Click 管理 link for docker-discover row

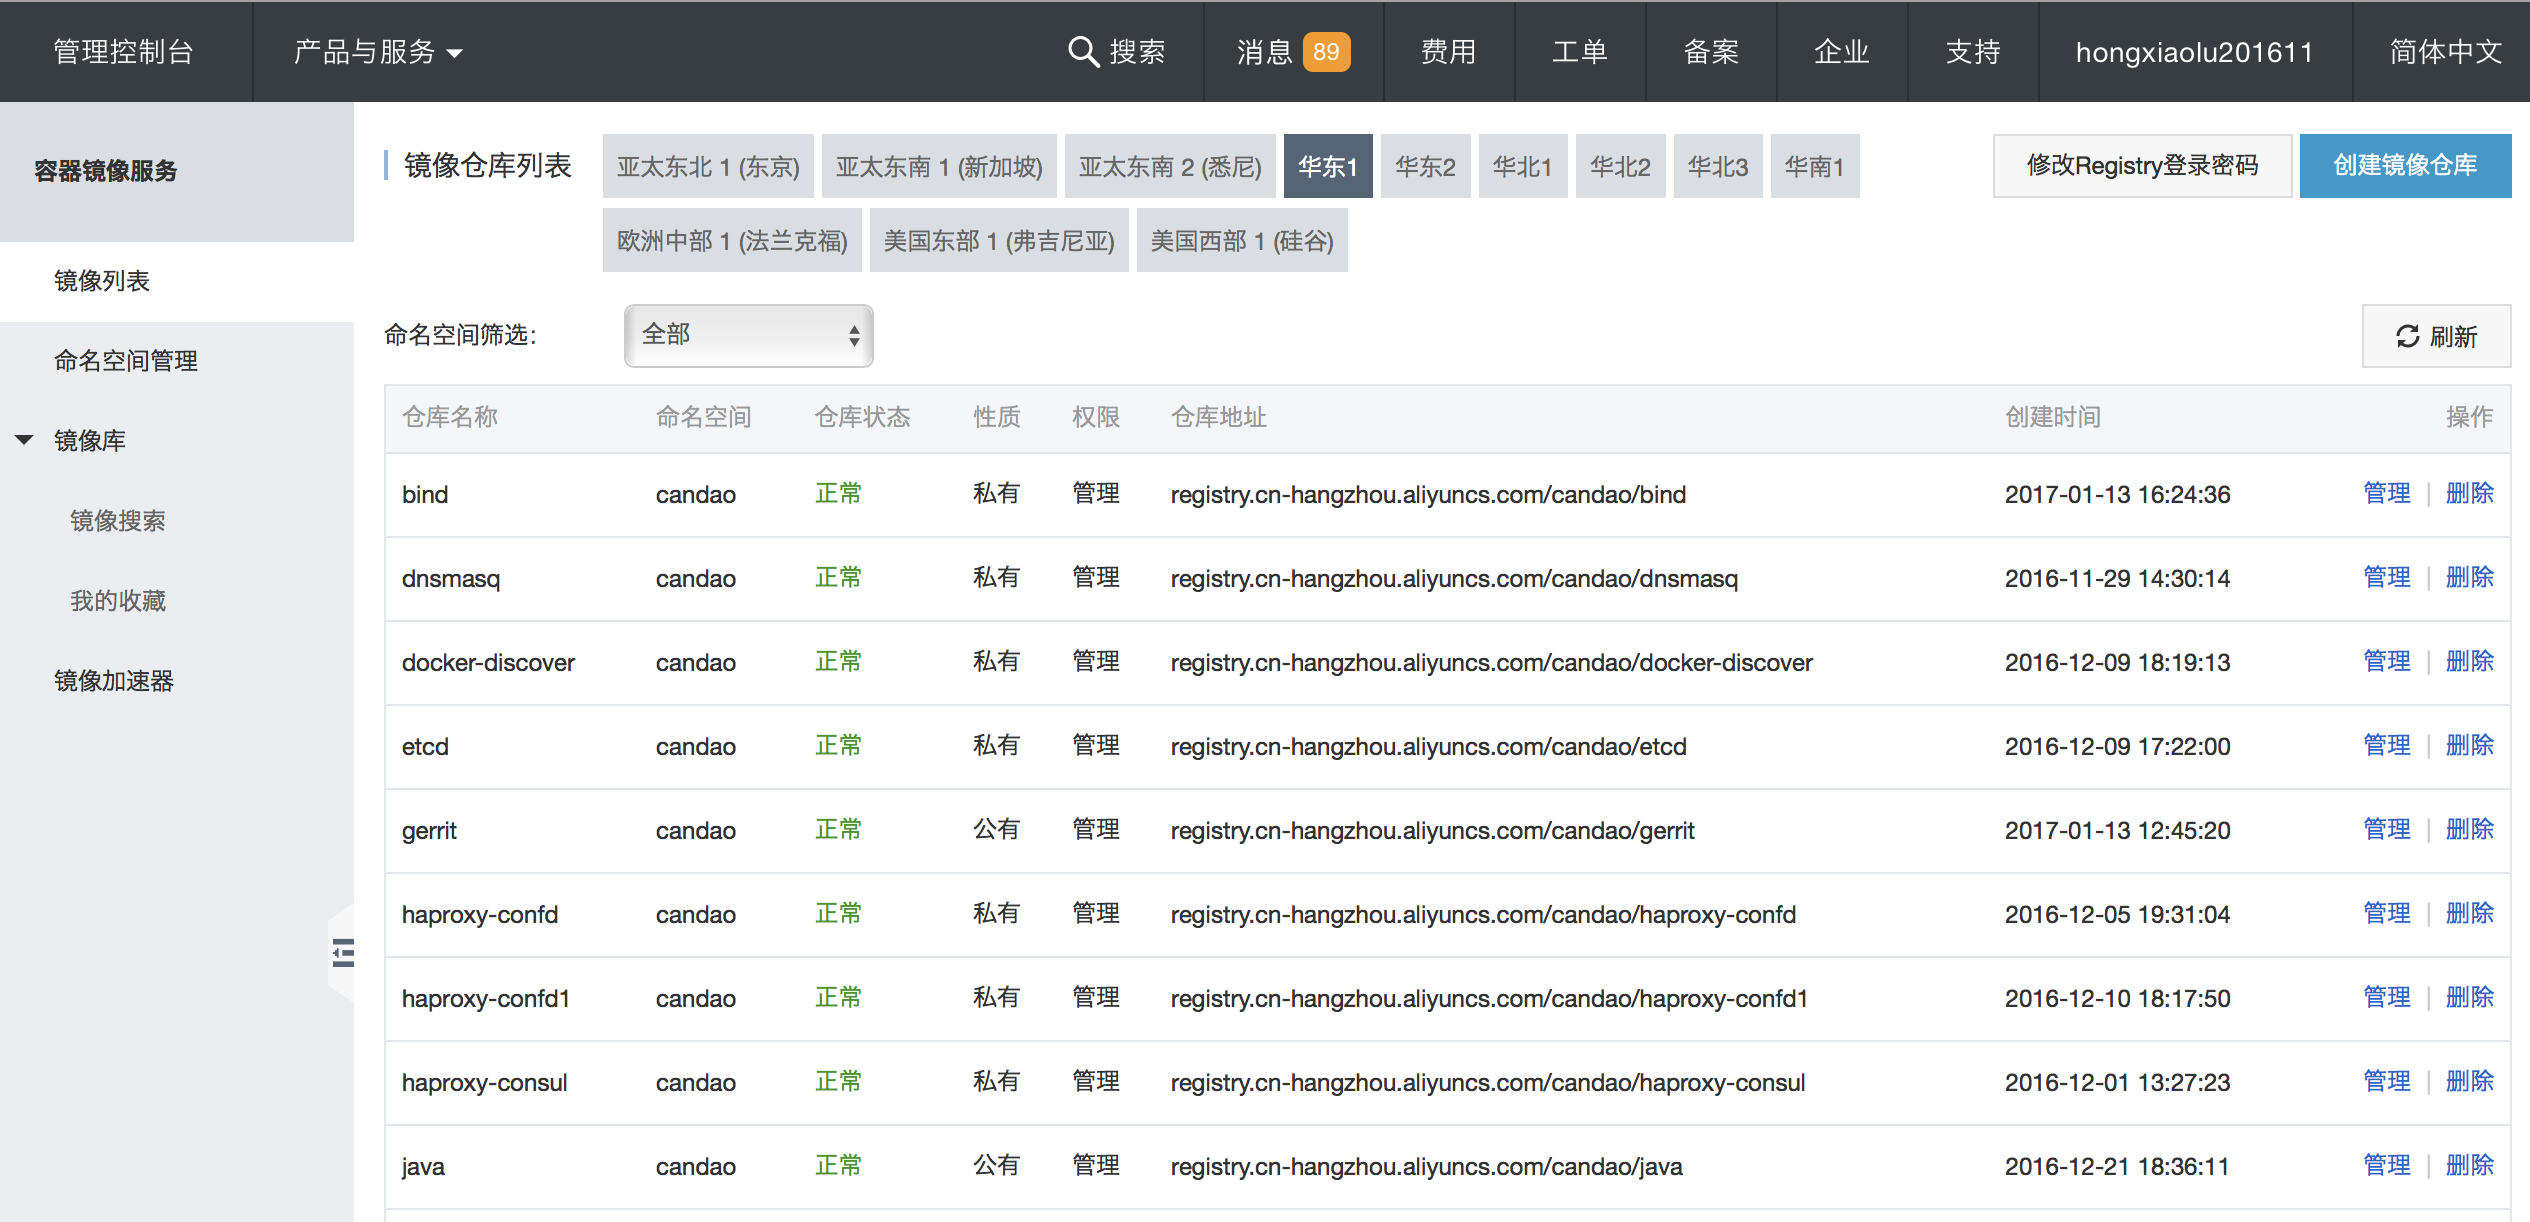point(2386,662)
